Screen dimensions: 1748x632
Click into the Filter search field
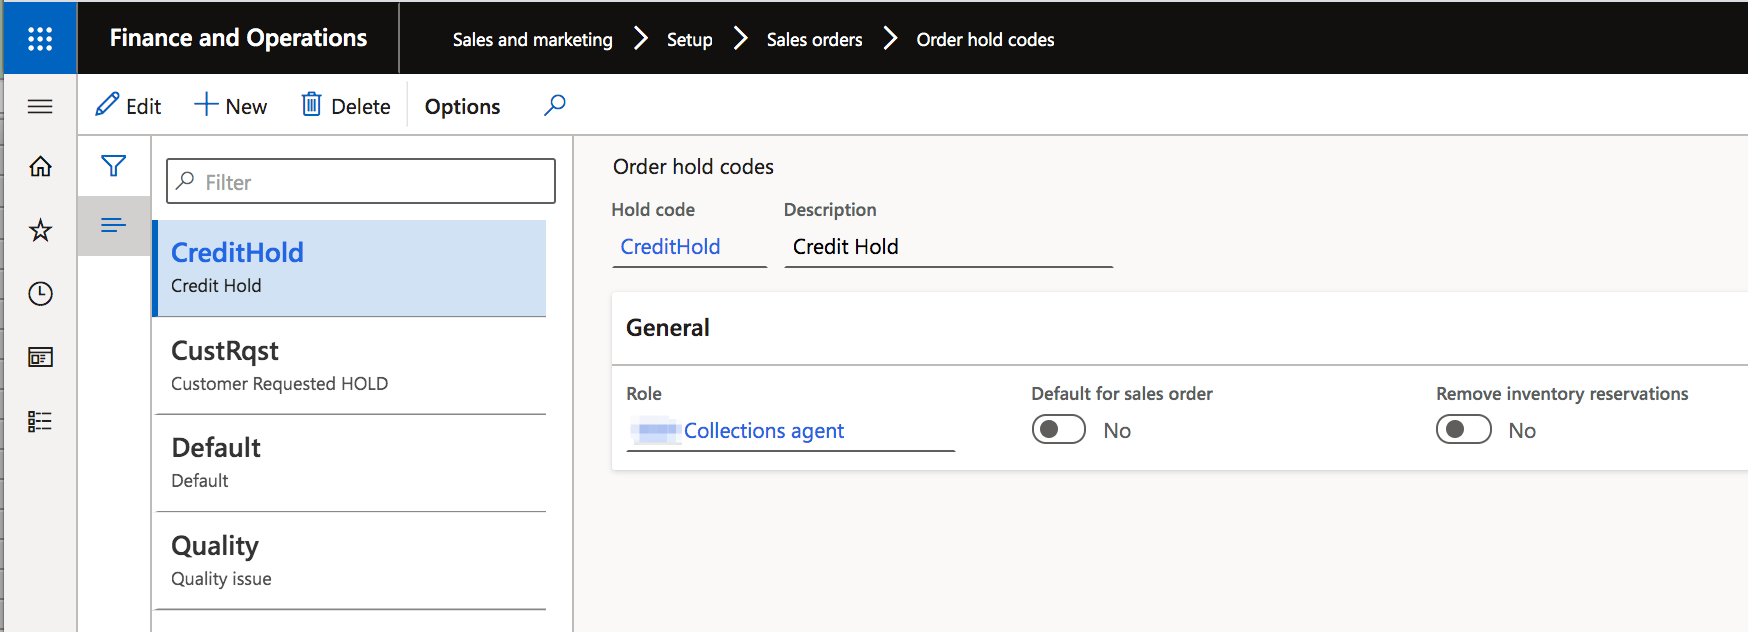(x=361, y=181)
